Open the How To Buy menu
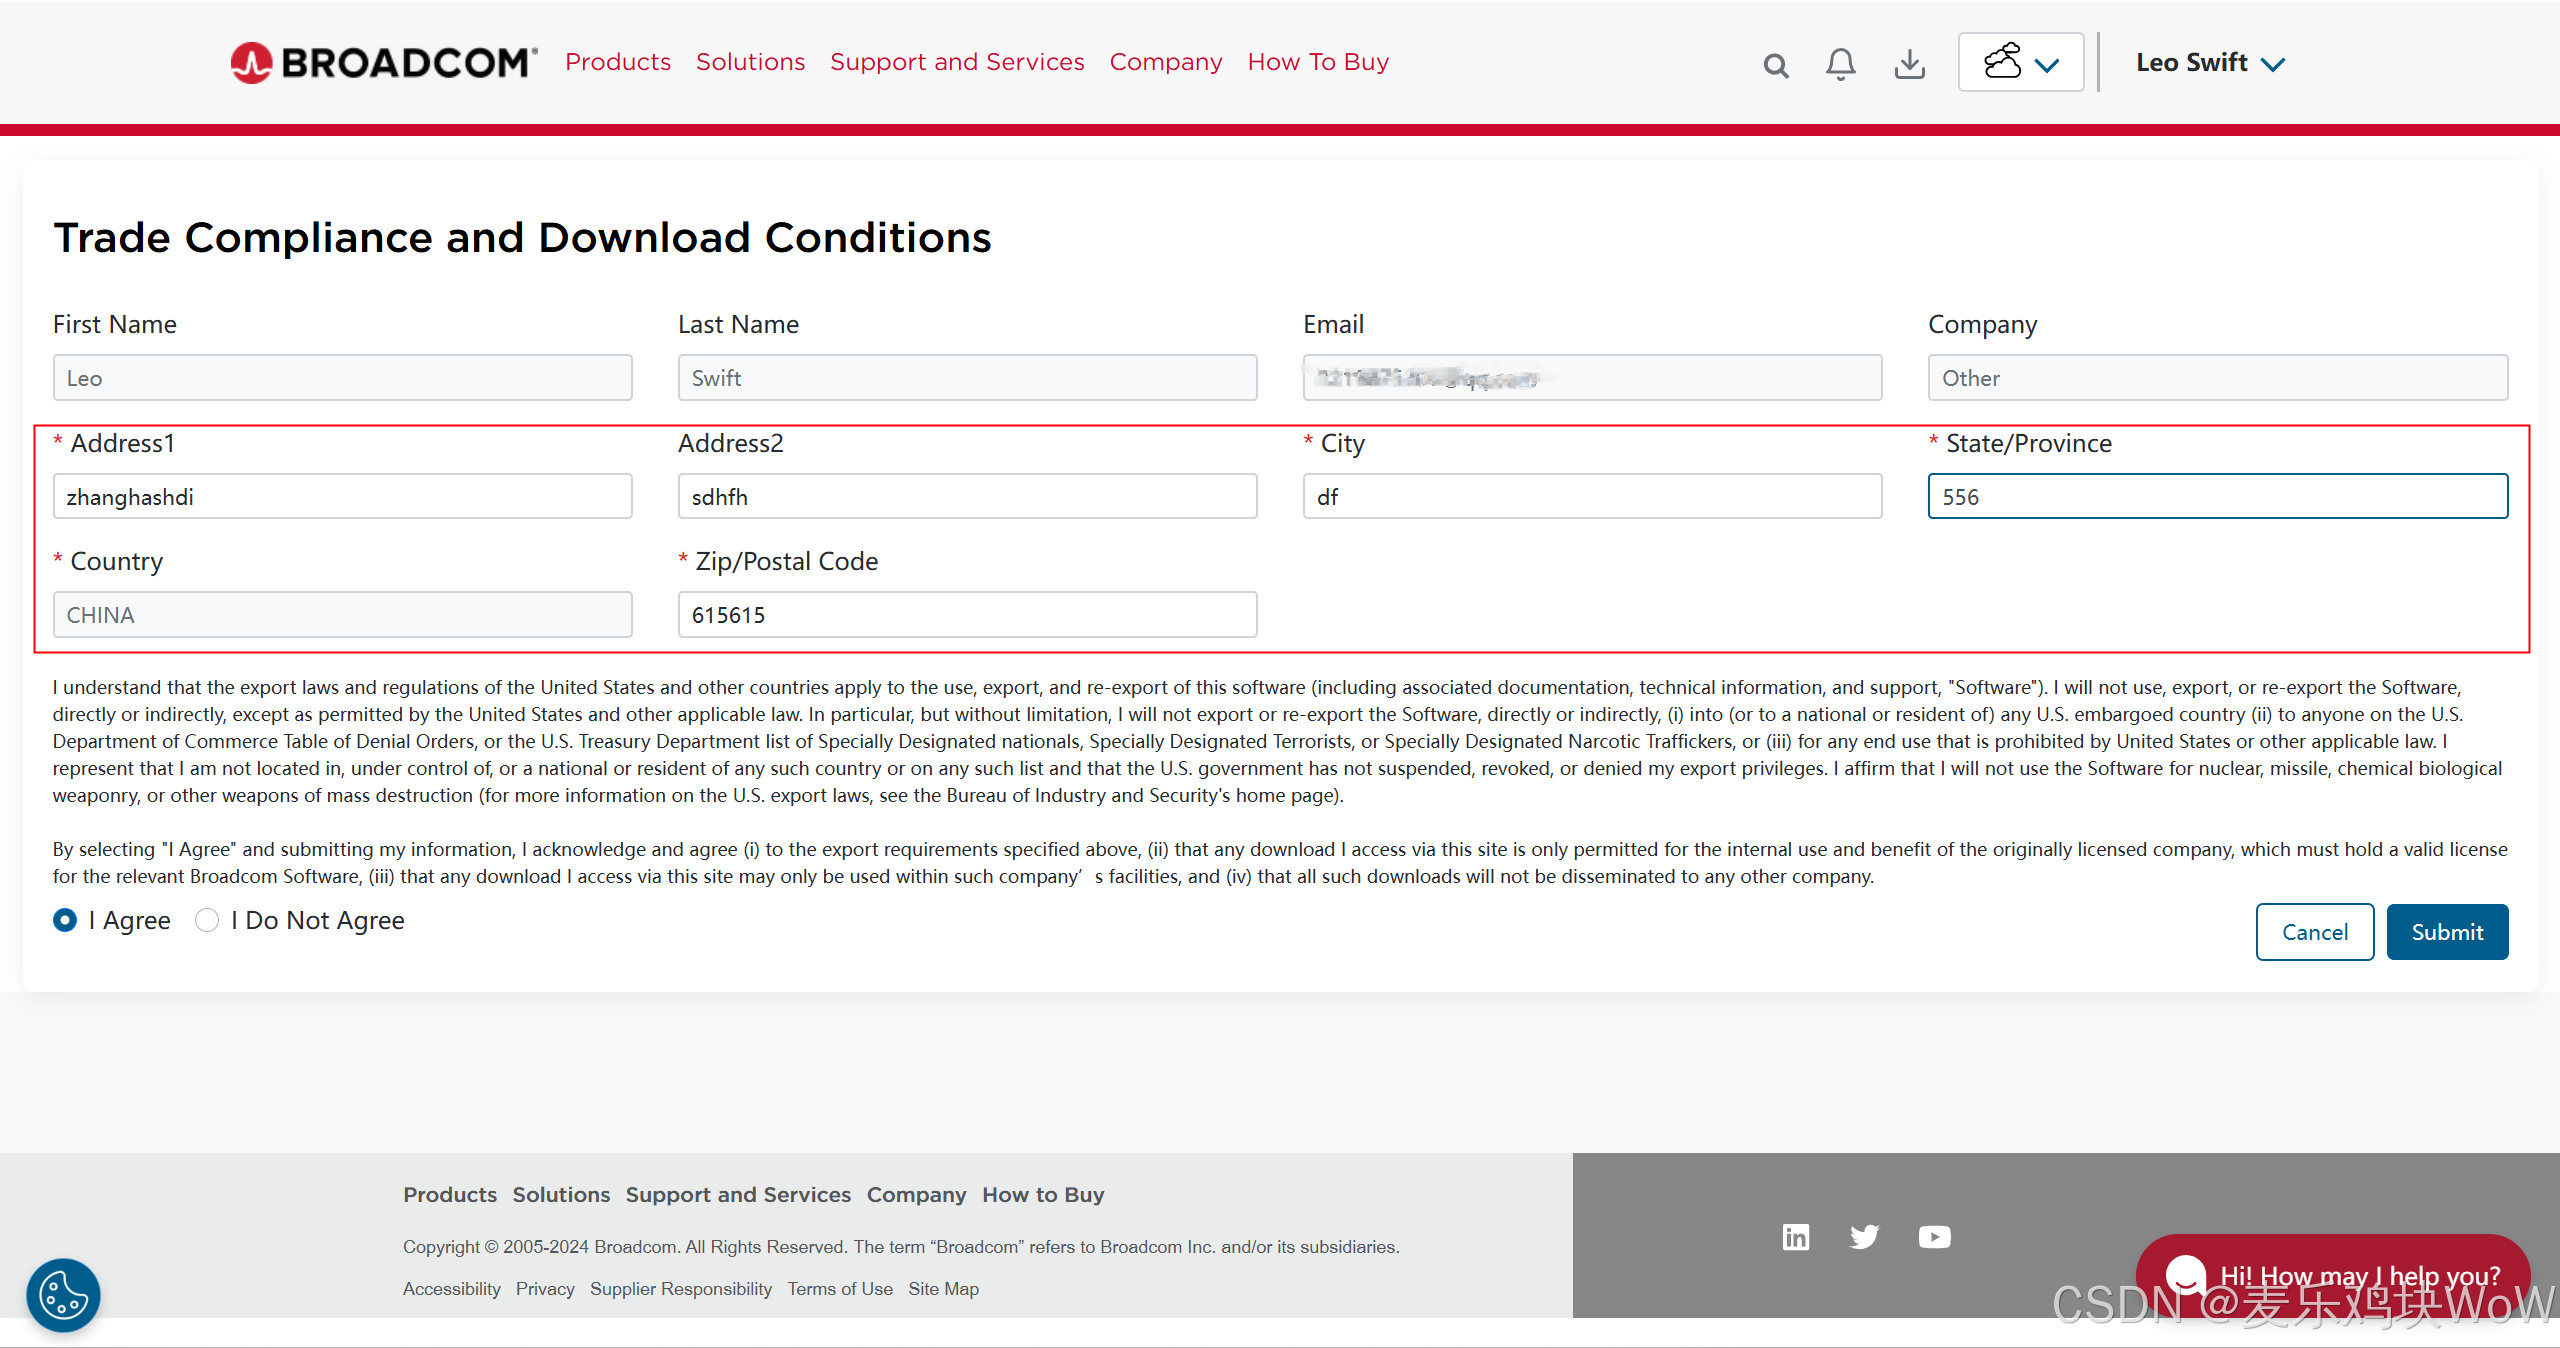 (x=1318, y=62)
